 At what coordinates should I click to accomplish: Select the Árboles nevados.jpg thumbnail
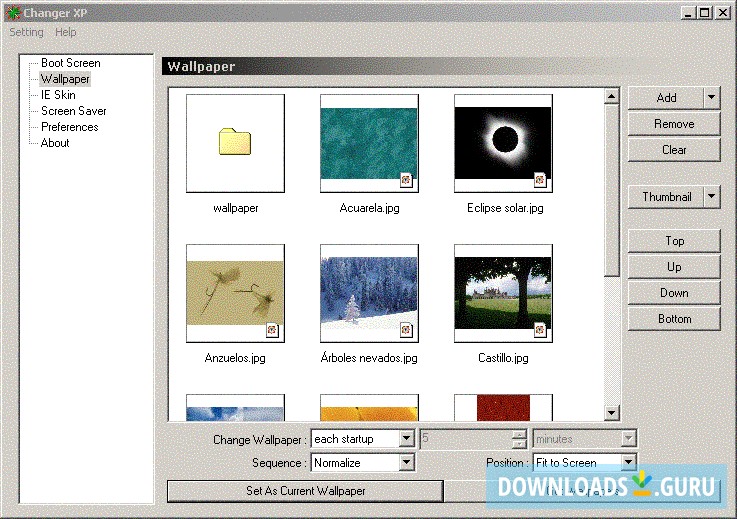(369, 293)
